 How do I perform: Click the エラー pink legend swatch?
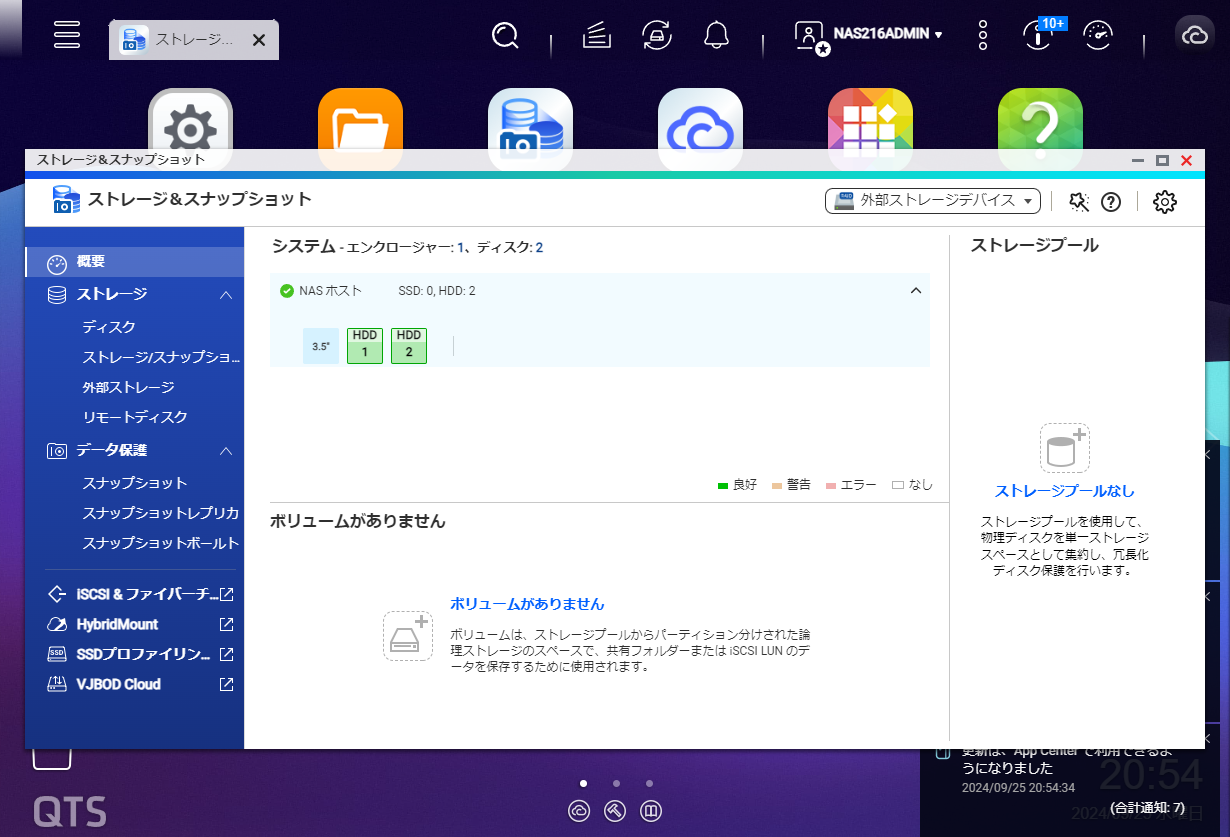coord(831,485)
